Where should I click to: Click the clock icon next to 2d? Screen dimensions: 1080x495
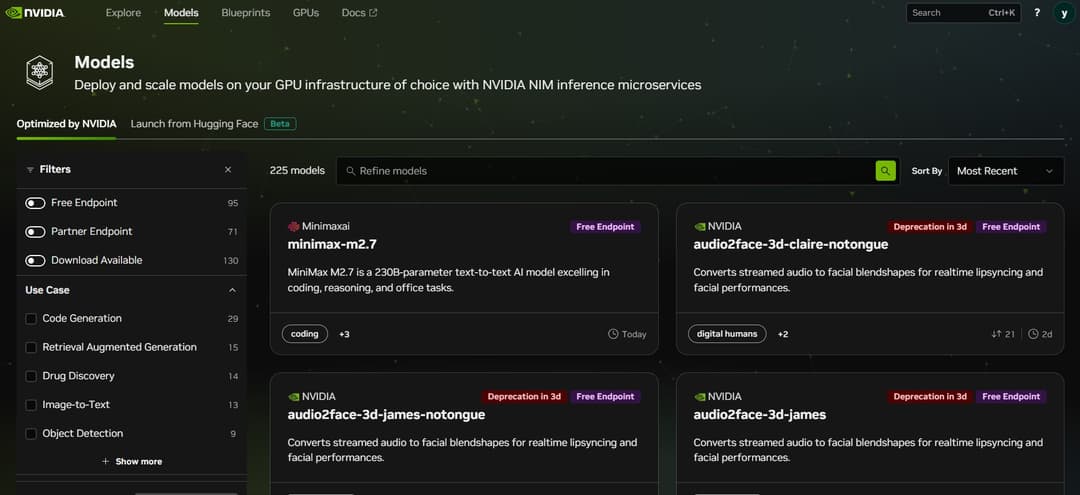pyautogui.click(x=1033, y=334)
